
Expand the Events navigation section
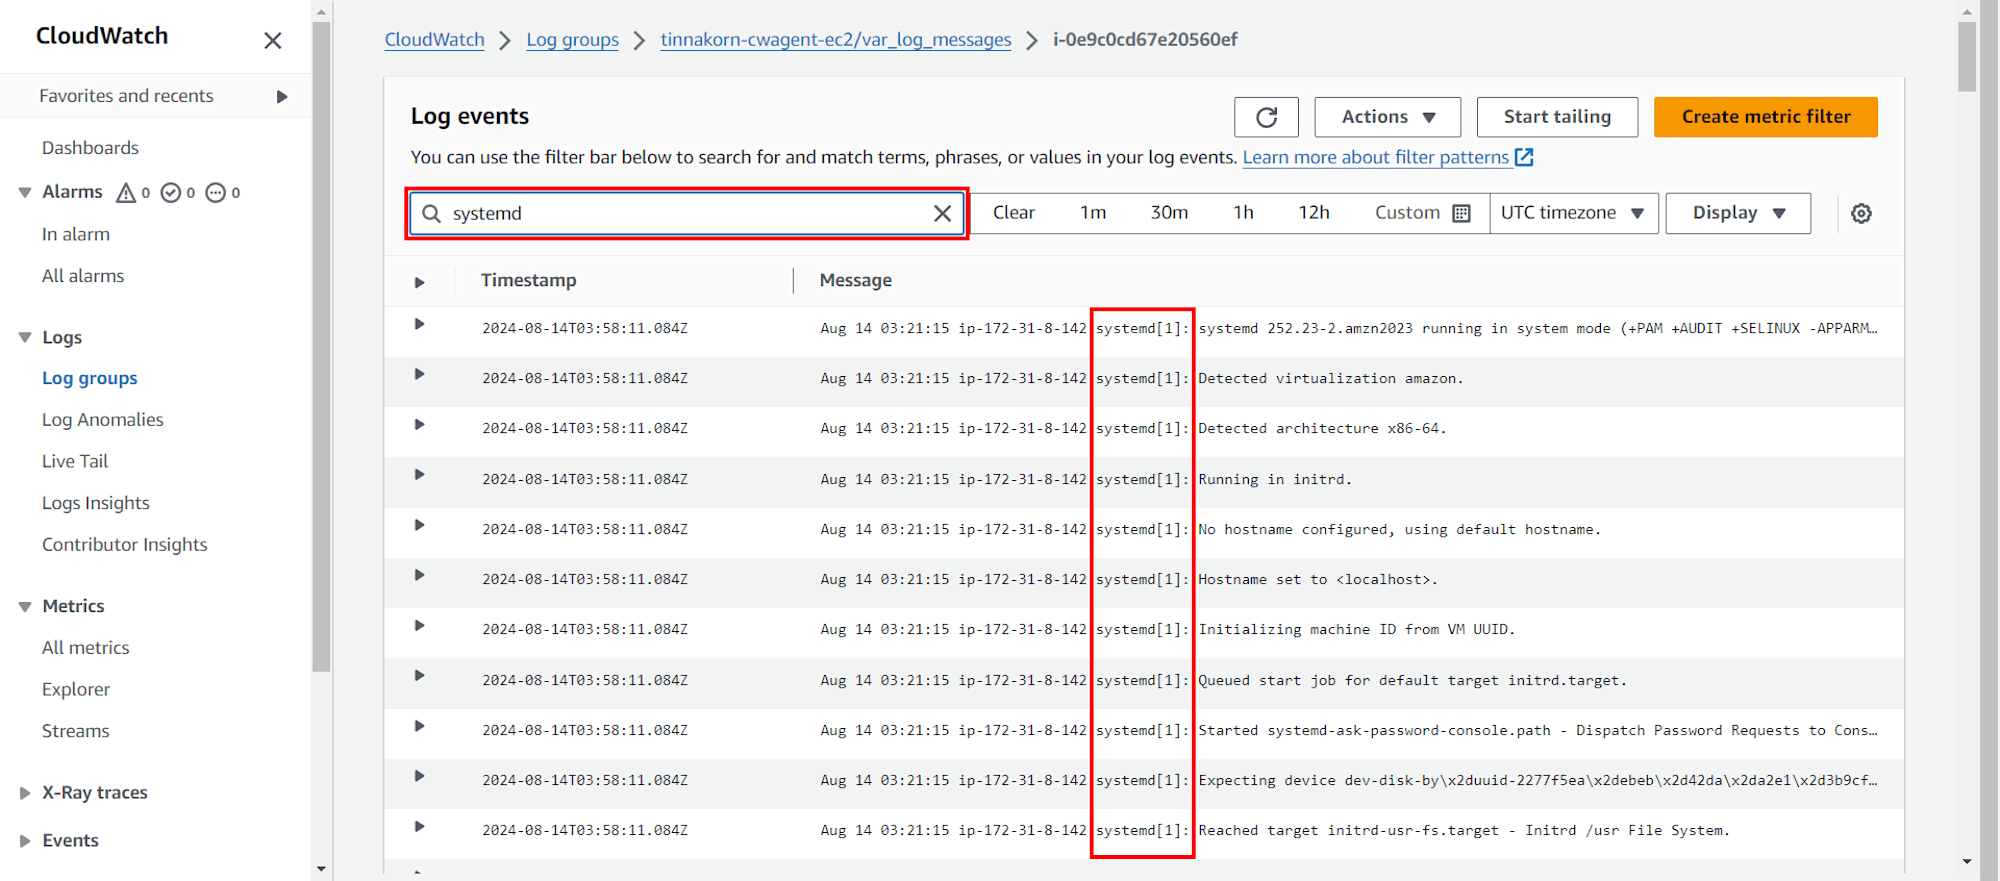pos(25,841)
